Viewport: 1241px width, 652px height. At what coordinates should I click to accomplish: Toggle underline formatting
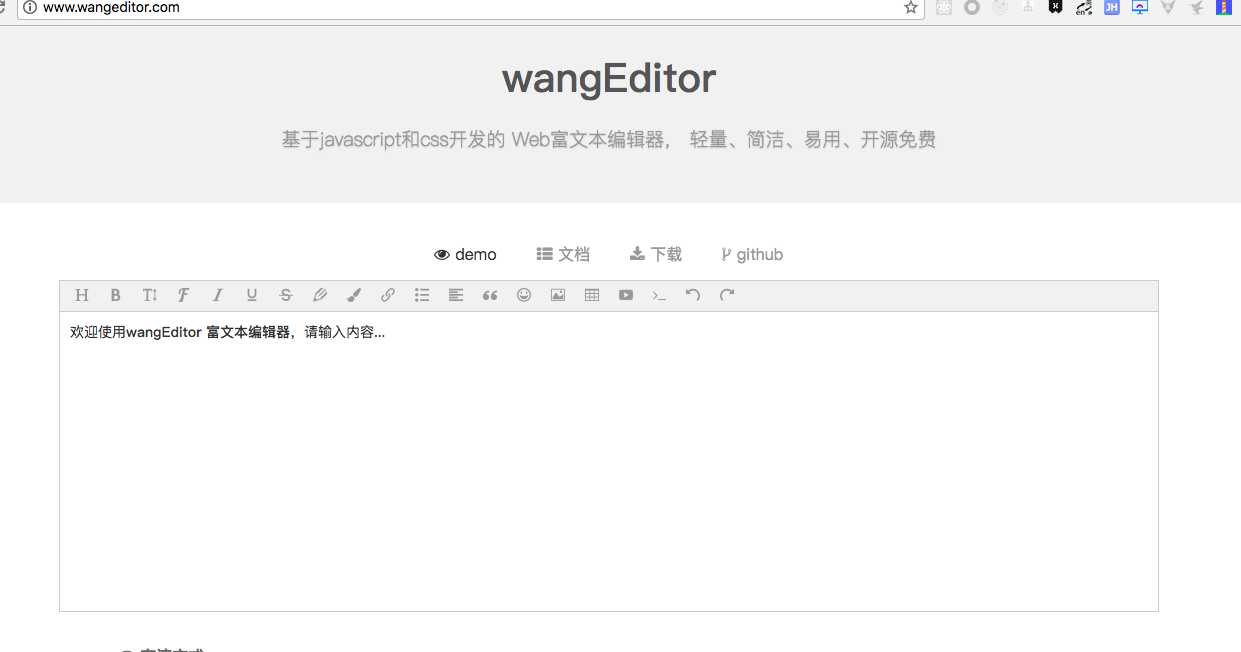pos(252,295)
